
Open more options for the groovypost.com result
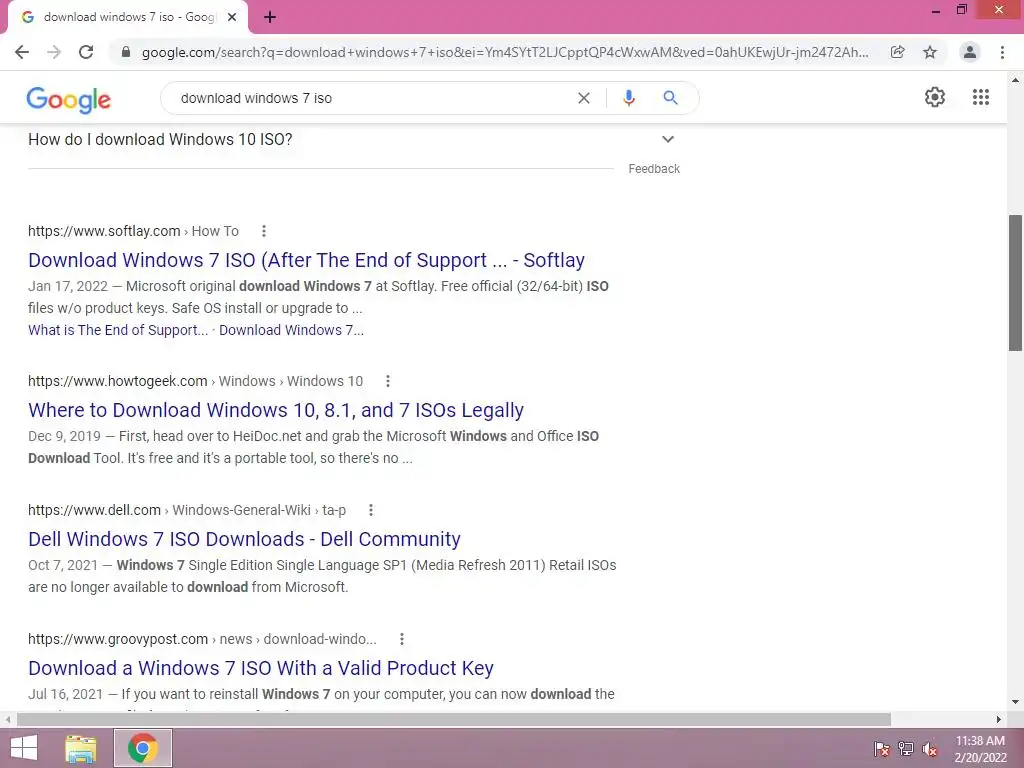(402, 639)
